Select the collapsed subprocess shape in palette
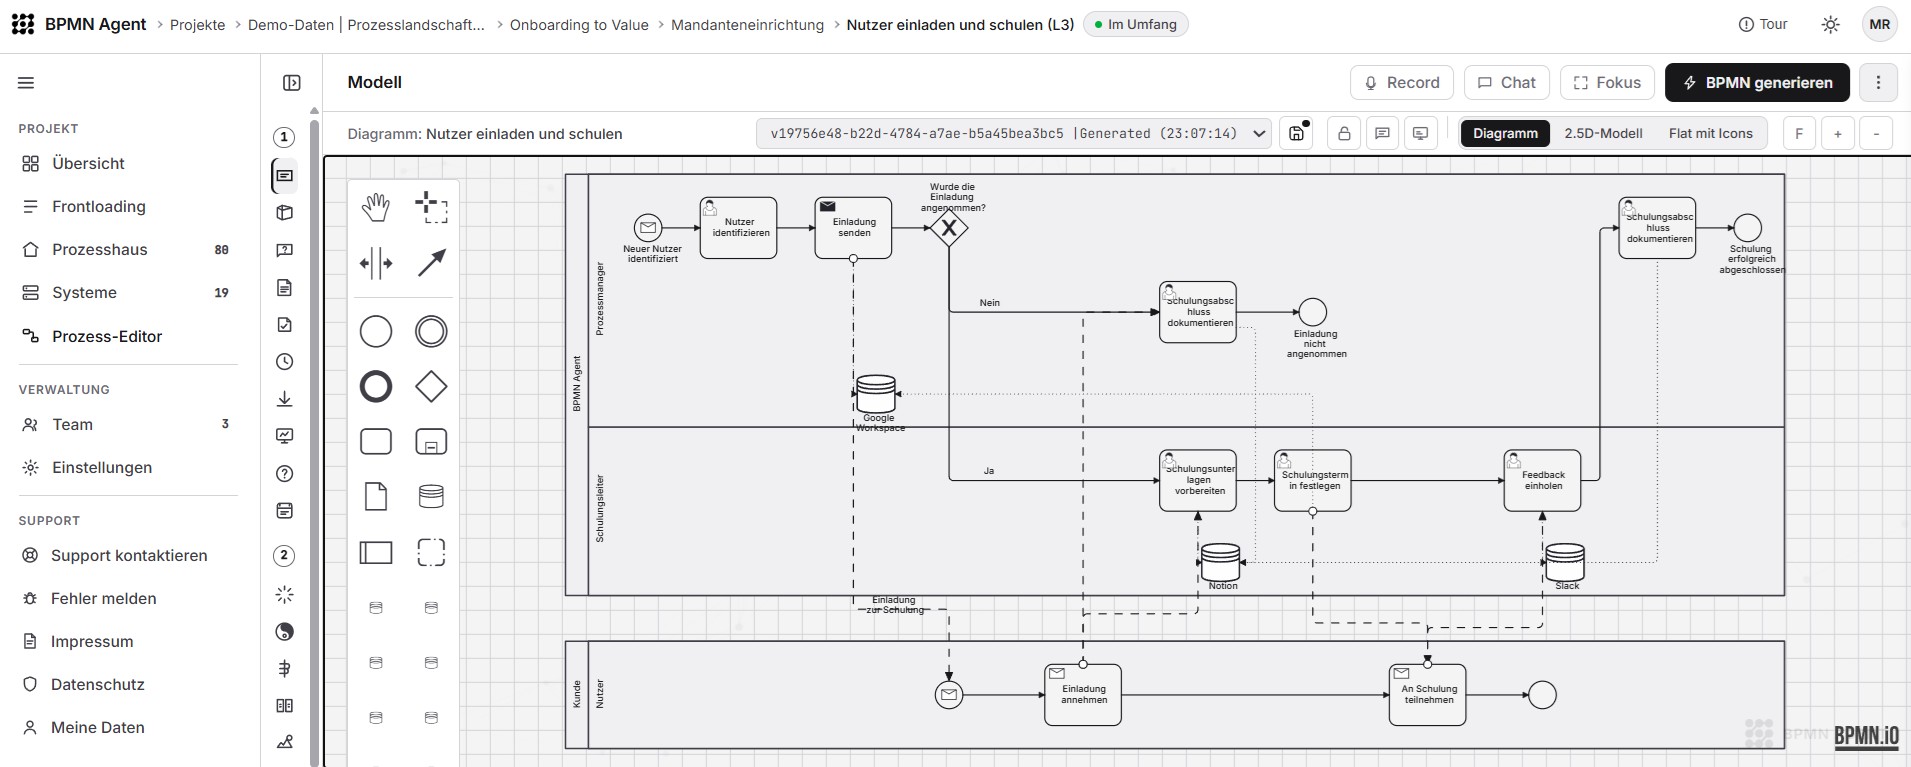The height and width of the screenshot is (767, 1911). click(431, 442)
